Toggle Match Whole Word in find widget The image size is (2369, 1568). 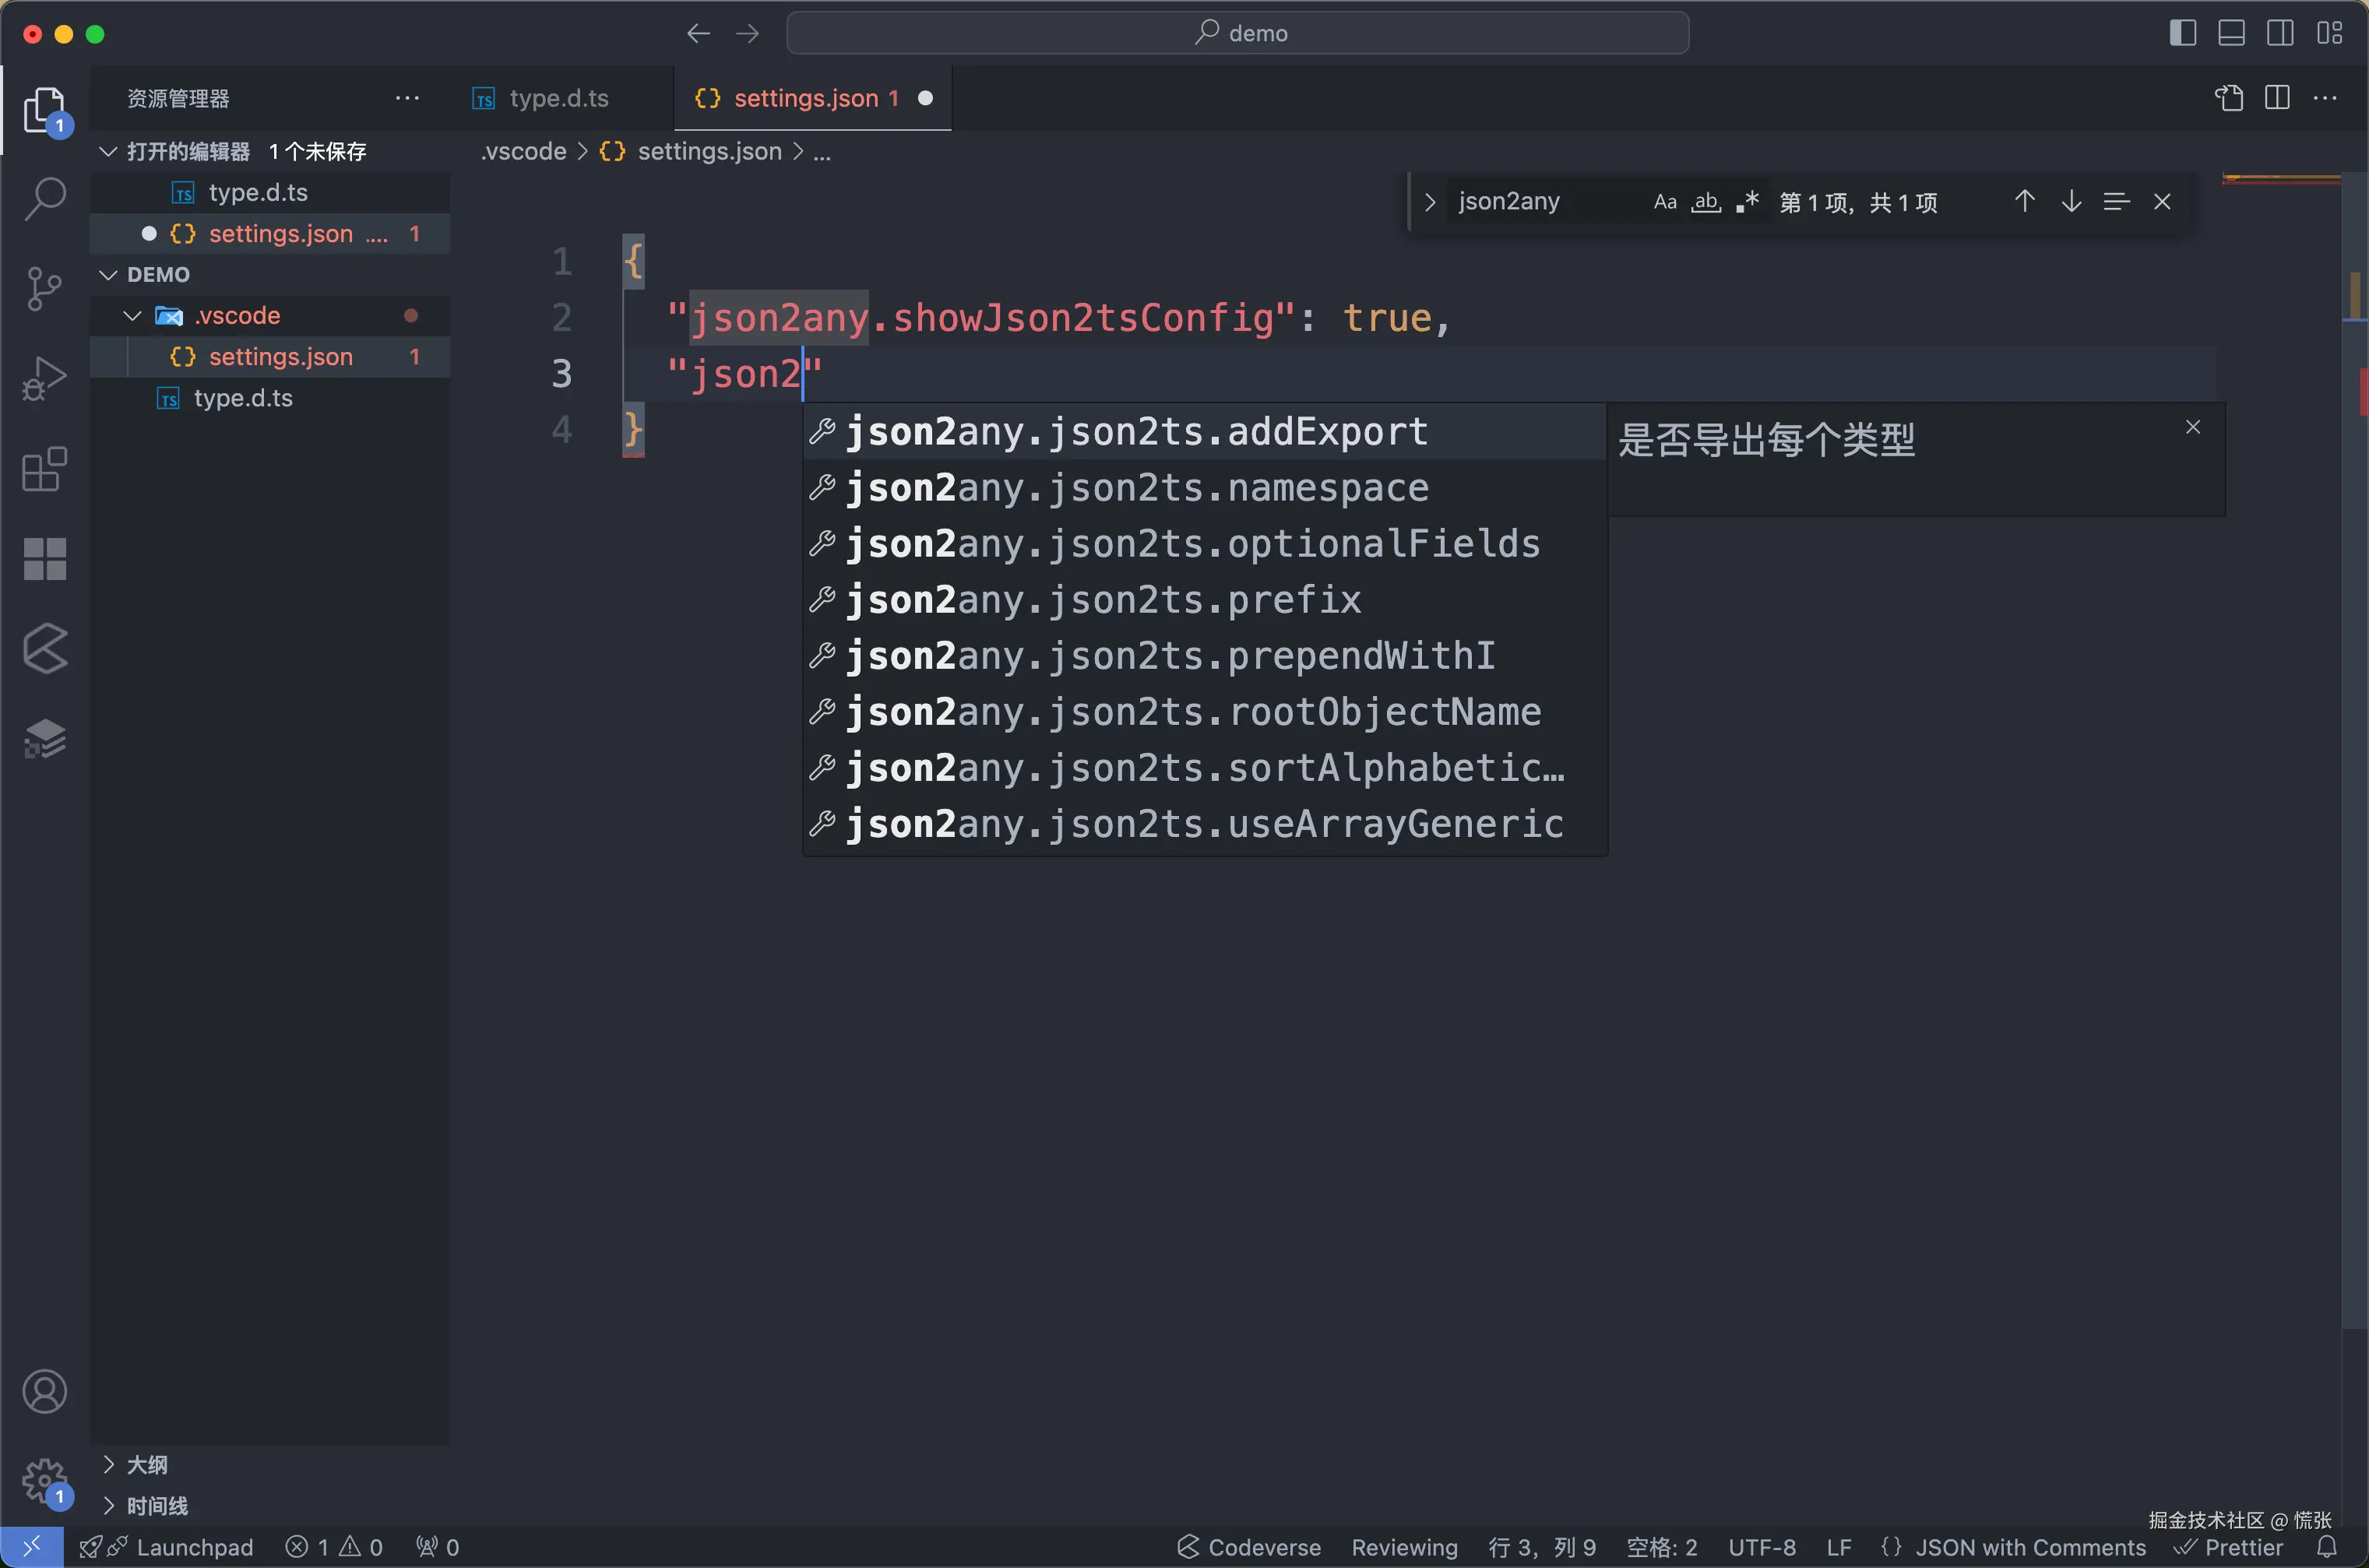1706,202
